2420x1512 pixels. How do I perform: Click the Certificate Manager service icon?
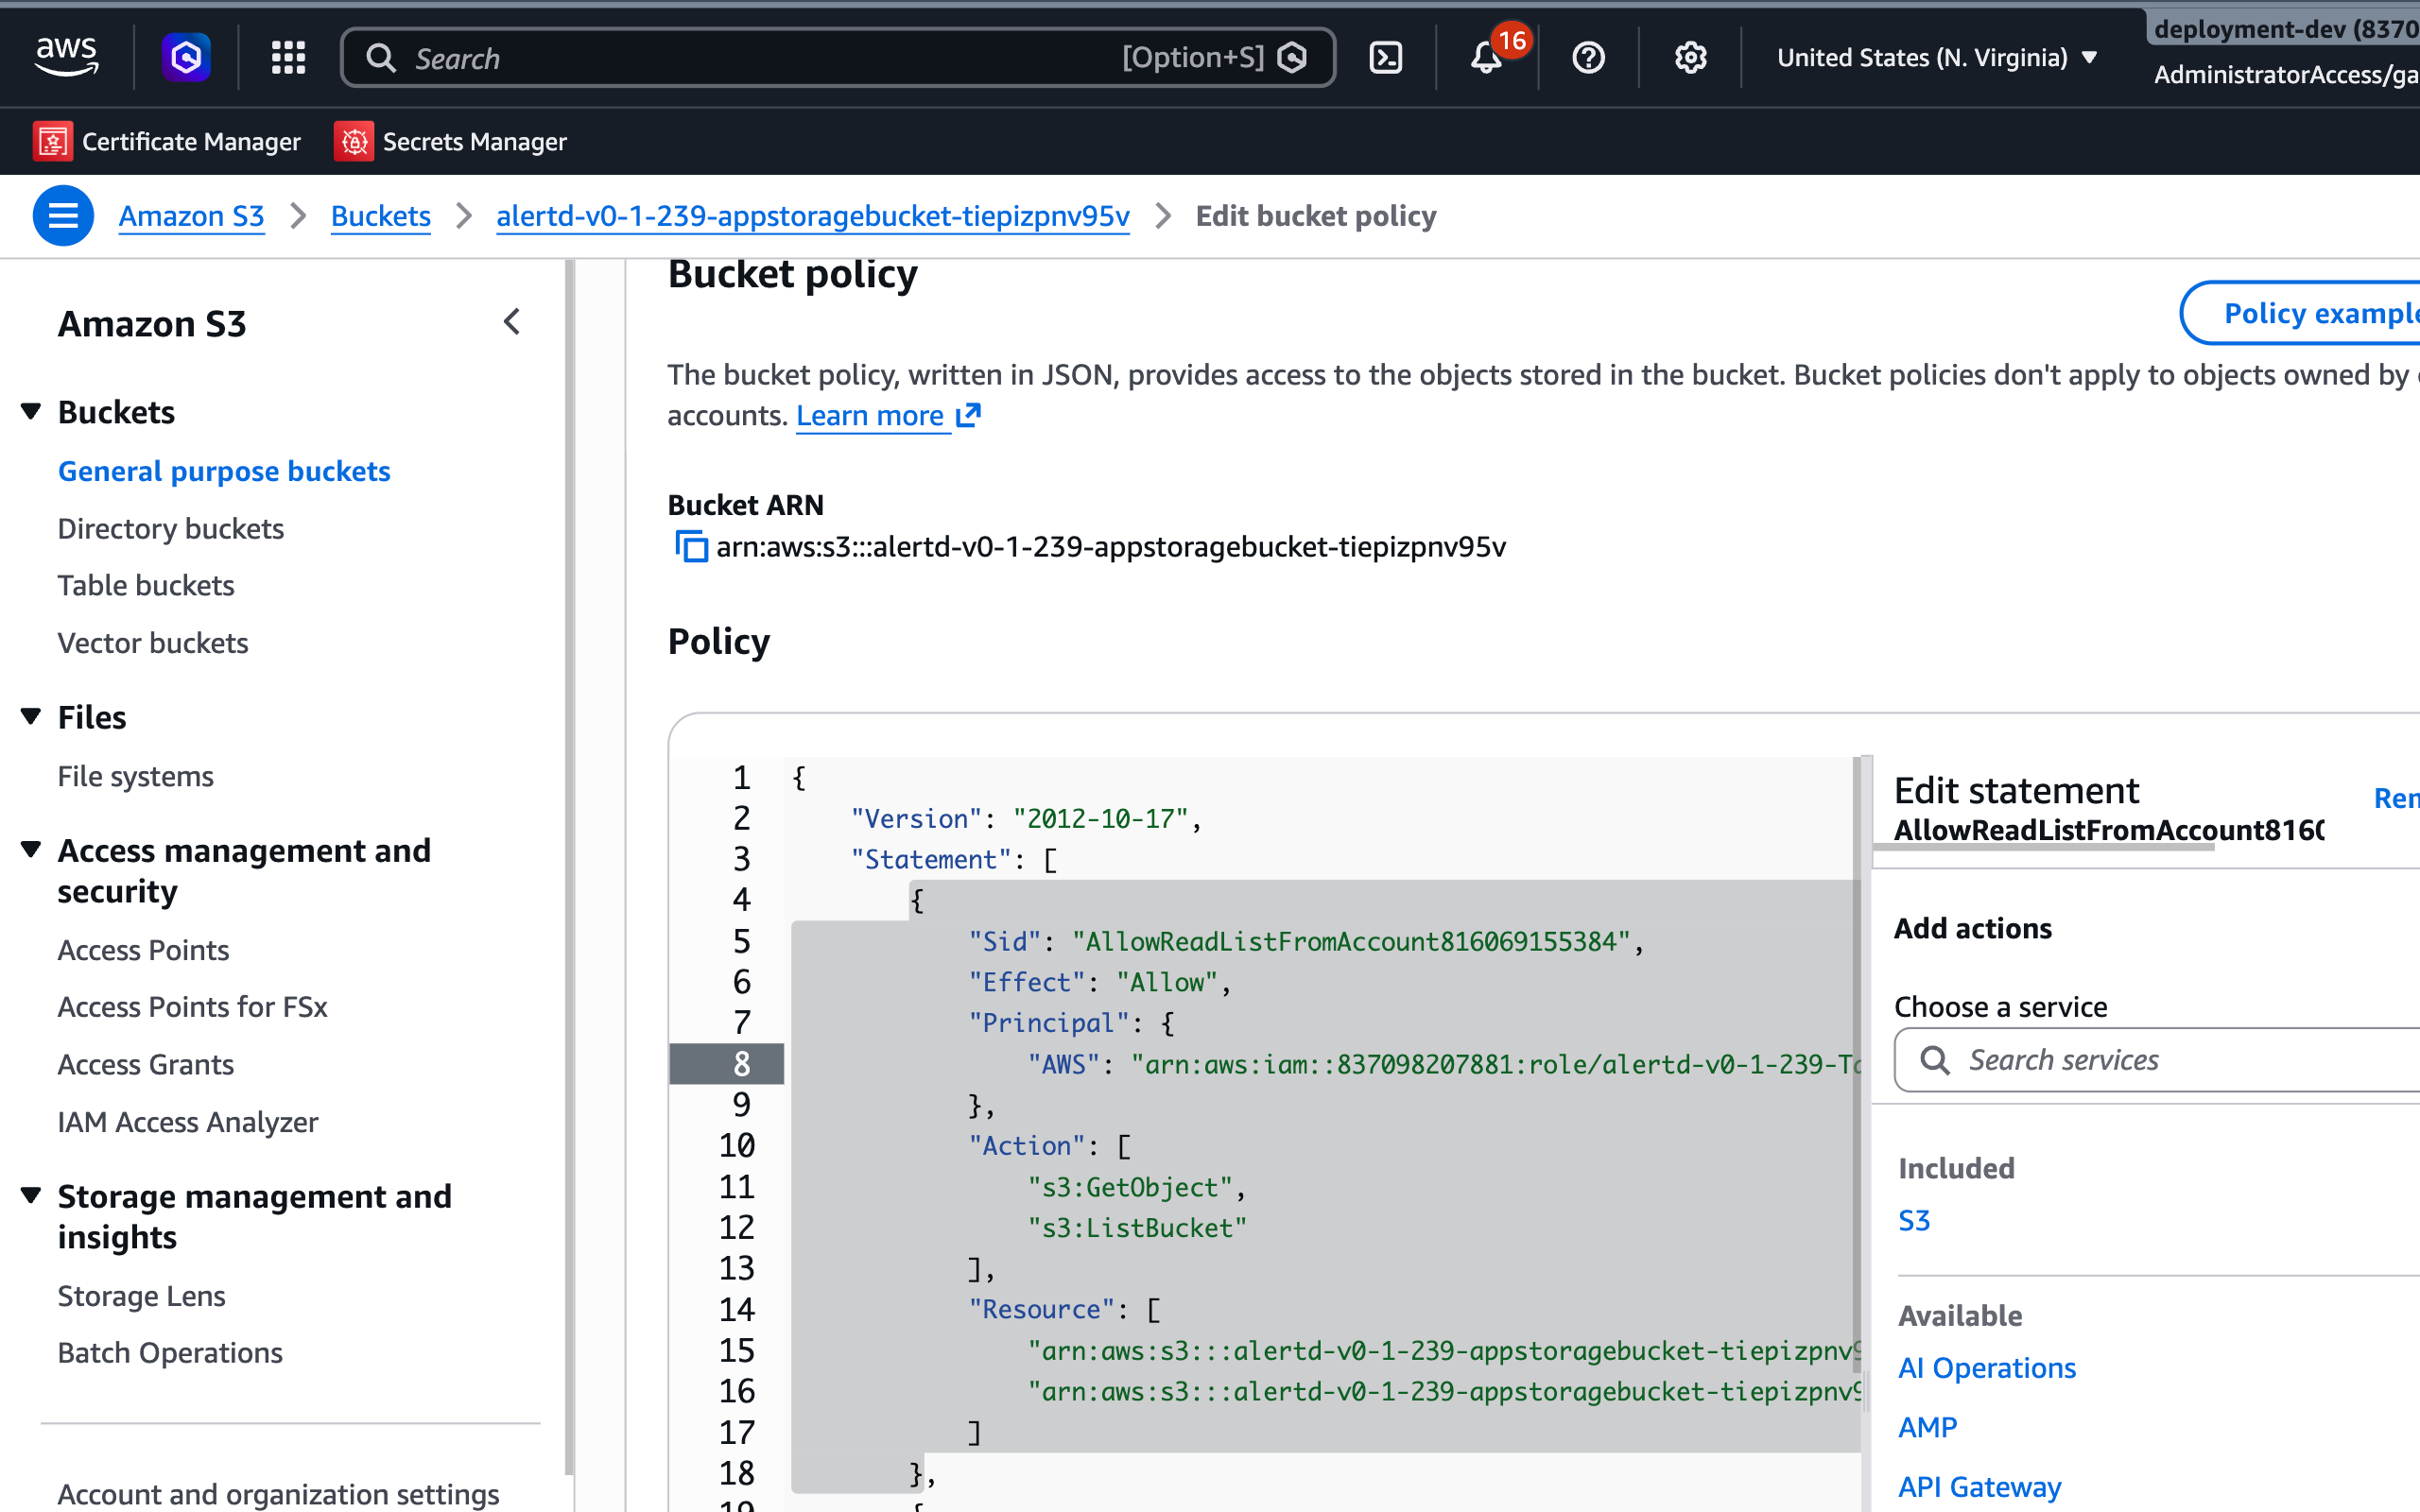coord(52,141)
